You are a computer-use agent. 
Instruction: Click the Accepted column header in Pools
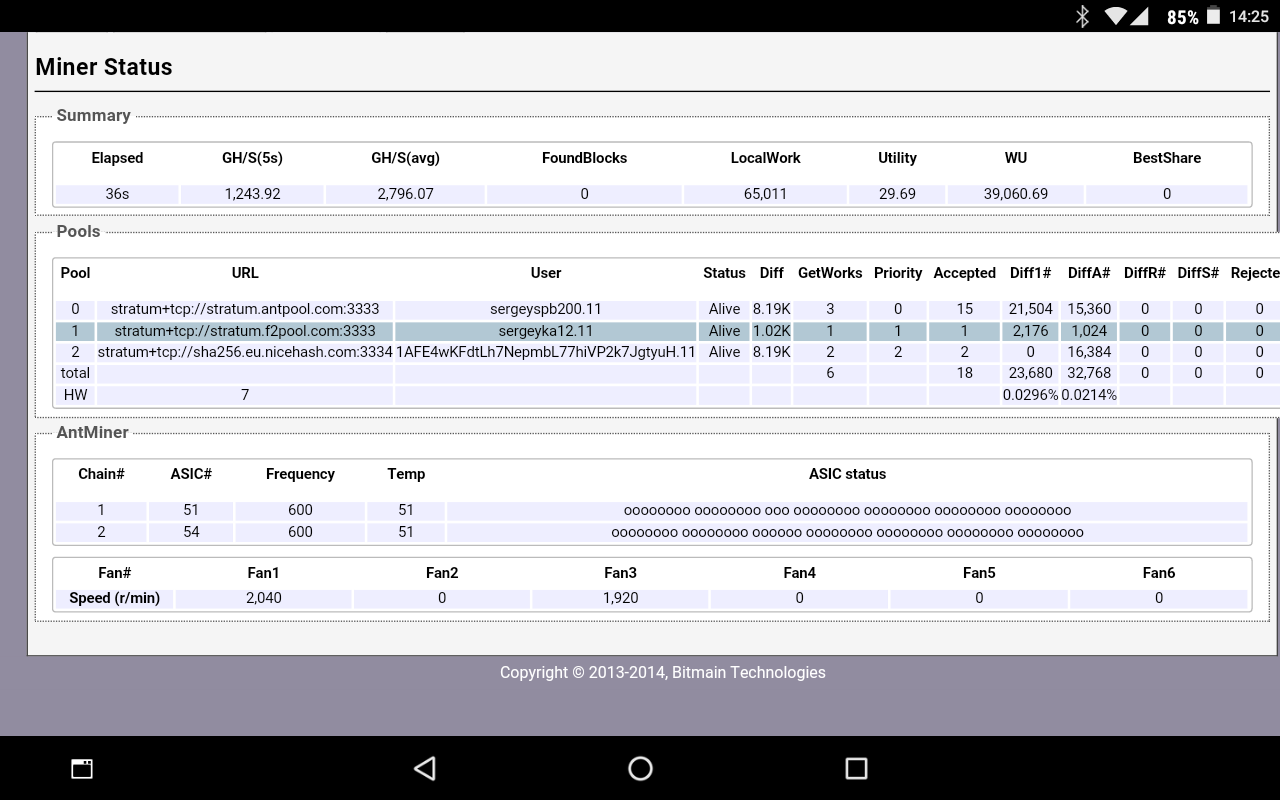964,273
